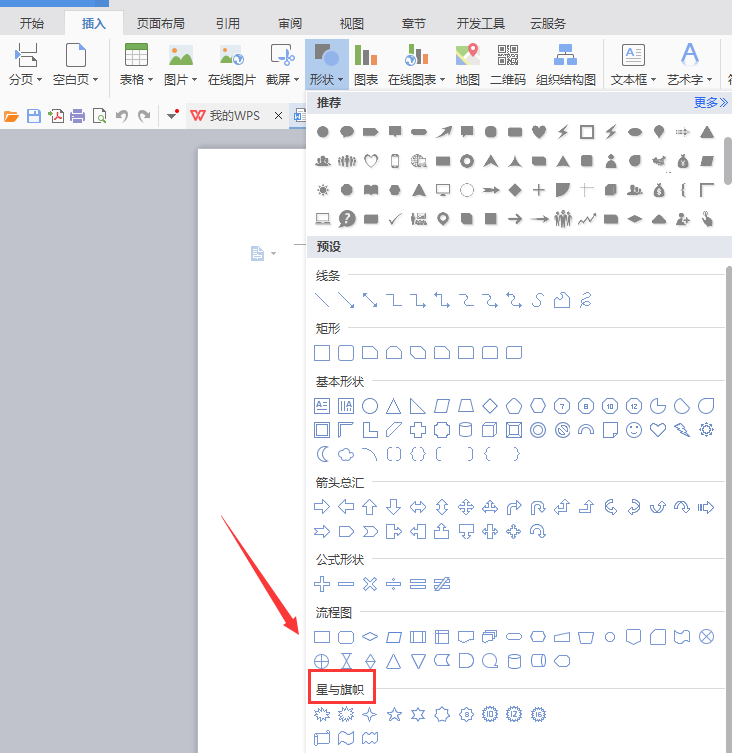Select the plus sign formula shape
This screenshot has height=753, width=732.
point(322,584)
